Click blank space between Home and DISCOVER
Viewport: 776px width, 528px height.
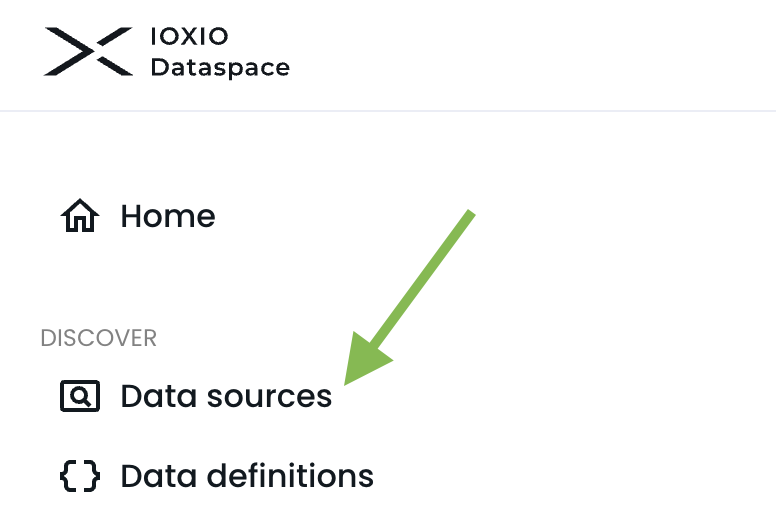[200, 280]
